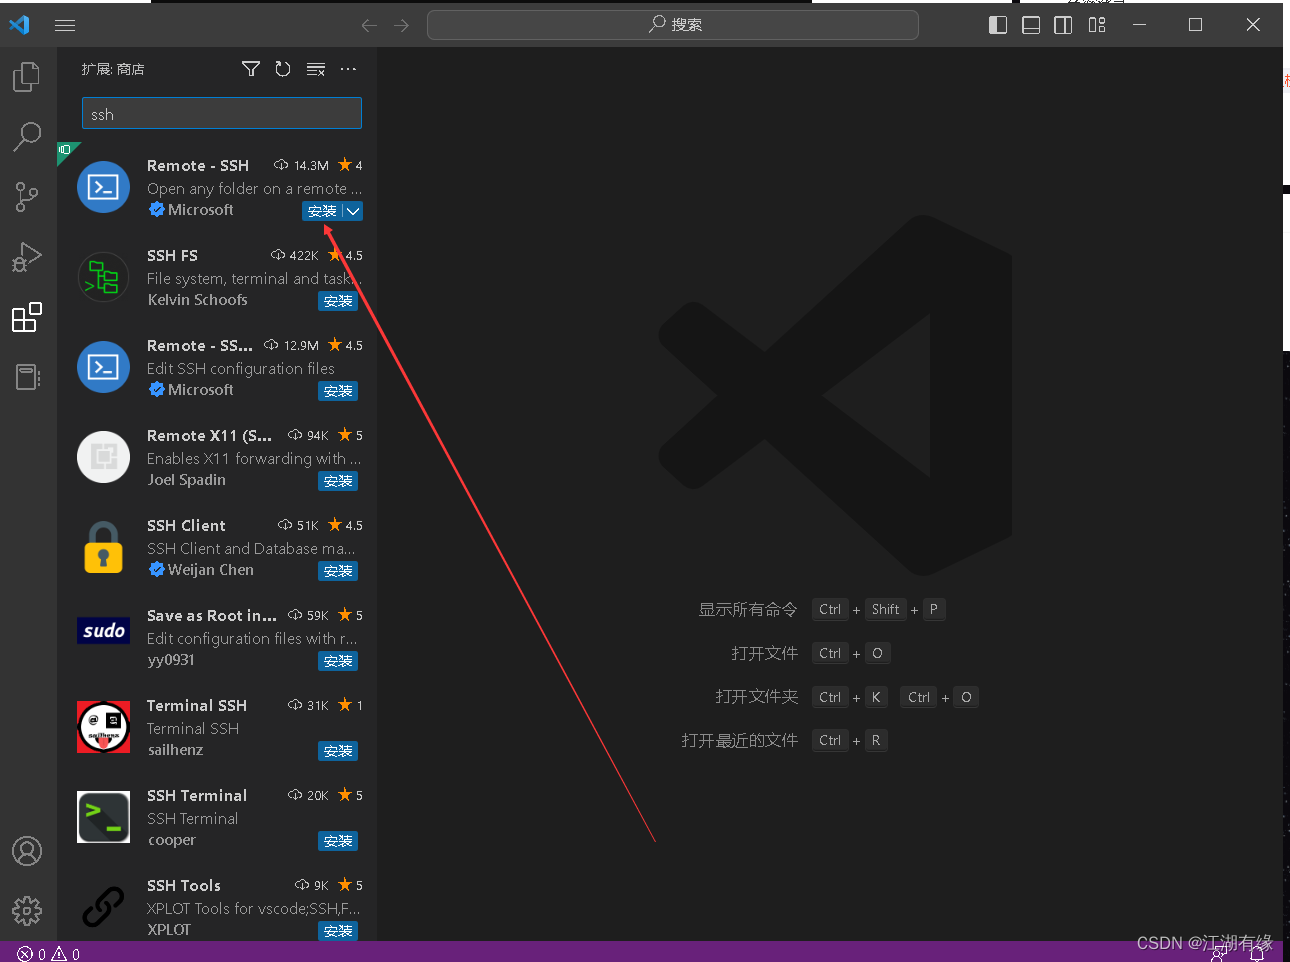Open the Manage gear menu

click(x=27, y=911)
